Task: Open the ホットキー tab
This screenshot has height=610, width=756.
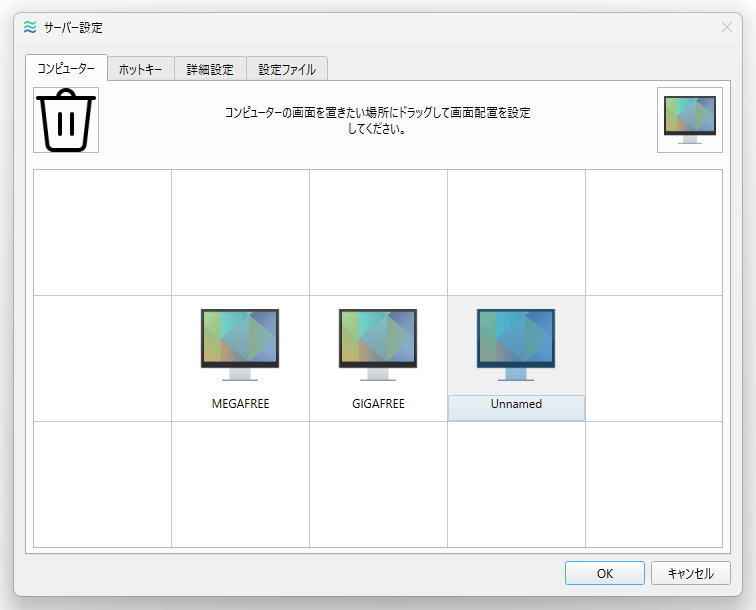Action: point(140,70)
